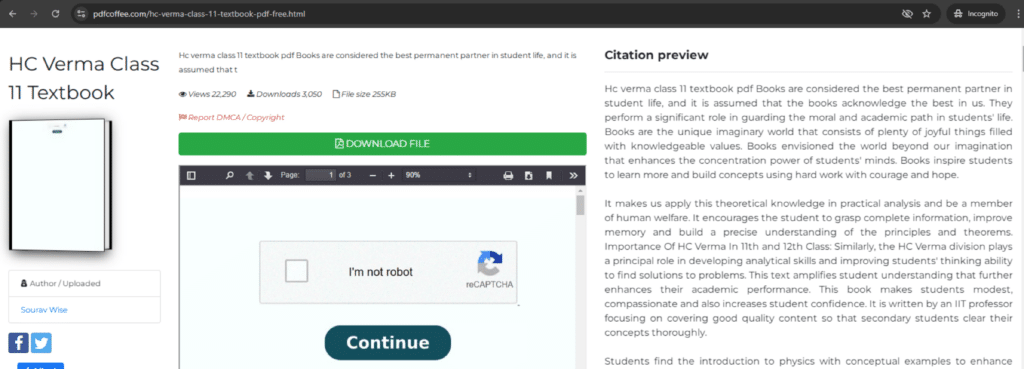Viewport: 1024px width, 369px height.
Task: Zoom out with the minus icon
Action: 373,175
